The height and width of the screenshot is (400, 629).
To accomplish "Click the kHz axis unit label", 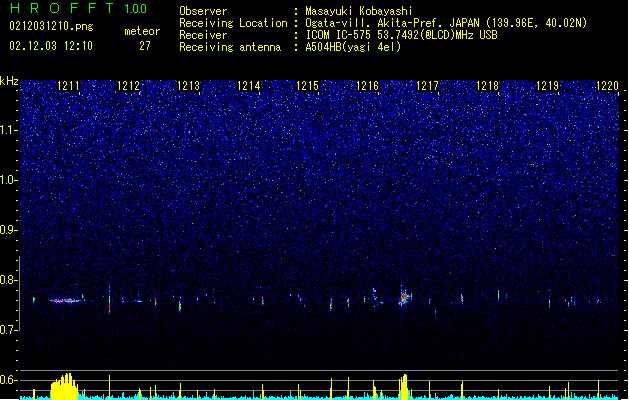I will coord(9,81).
